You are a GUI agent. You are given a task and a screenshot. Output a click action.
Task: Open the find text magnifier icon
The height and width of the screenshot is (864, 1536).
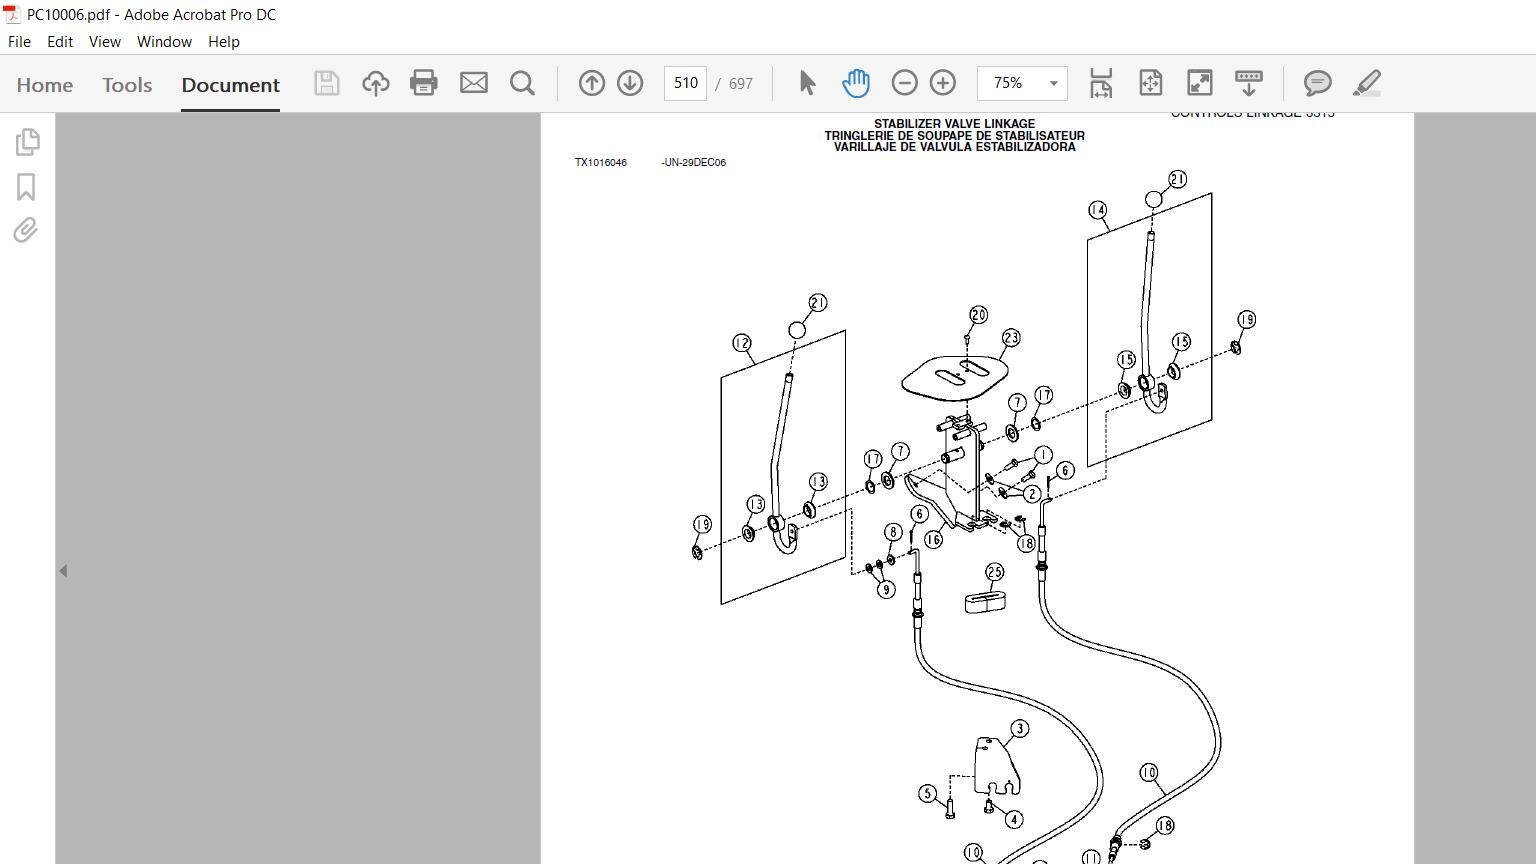(x=522, y=83)
